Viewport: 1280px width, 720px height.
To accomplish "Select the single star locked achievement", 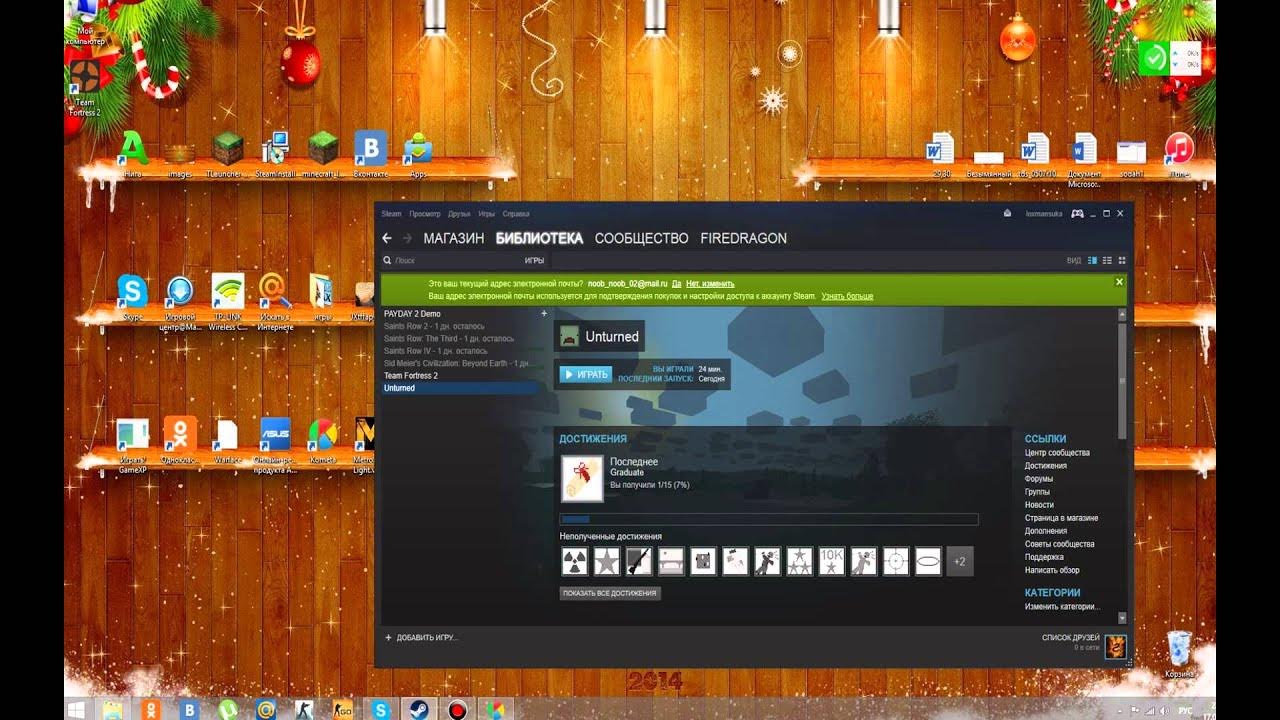I will click(606, 561).
